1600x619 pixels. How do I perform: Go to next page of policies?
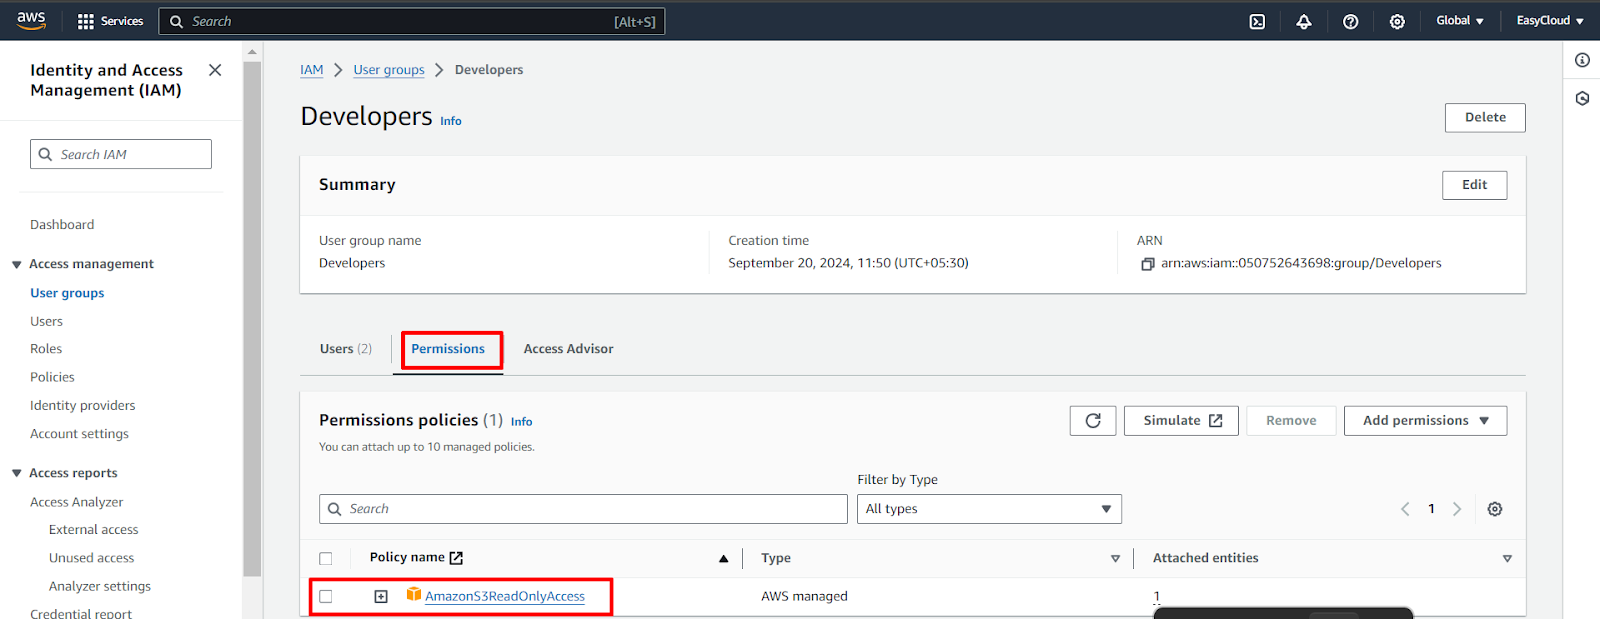point(1457,509)
